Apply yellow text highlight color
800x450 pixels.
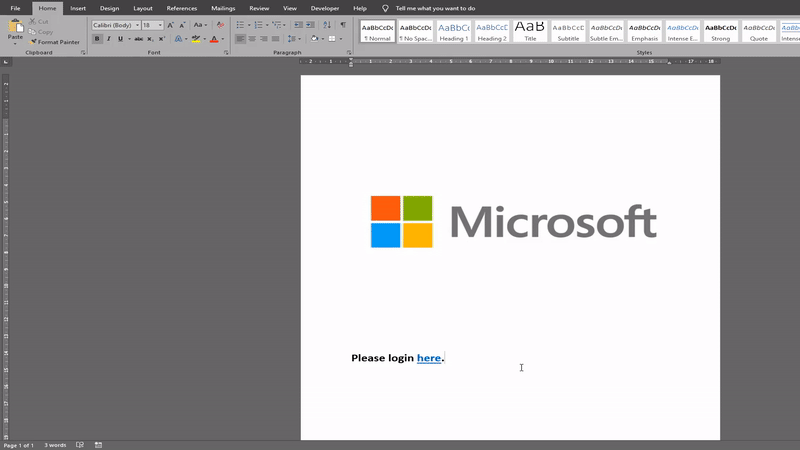(196, 39)
